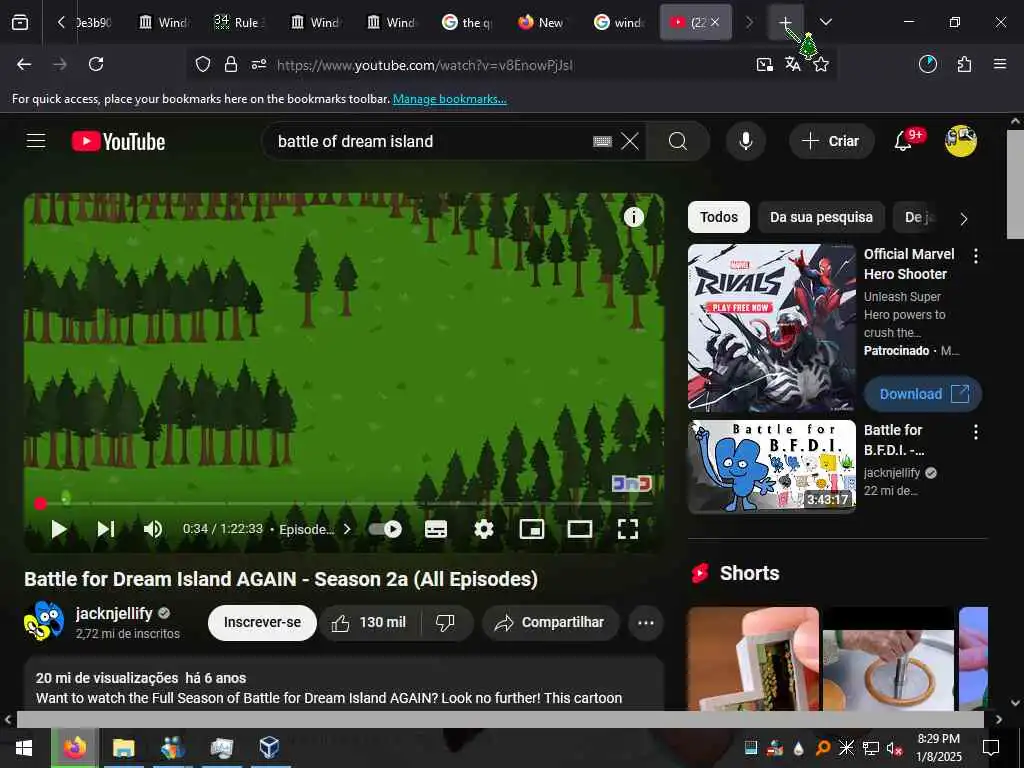Enter fullscreen mode
This screenshot has height=768, width=1024.
pyautogui.click(x=628, y=529)
